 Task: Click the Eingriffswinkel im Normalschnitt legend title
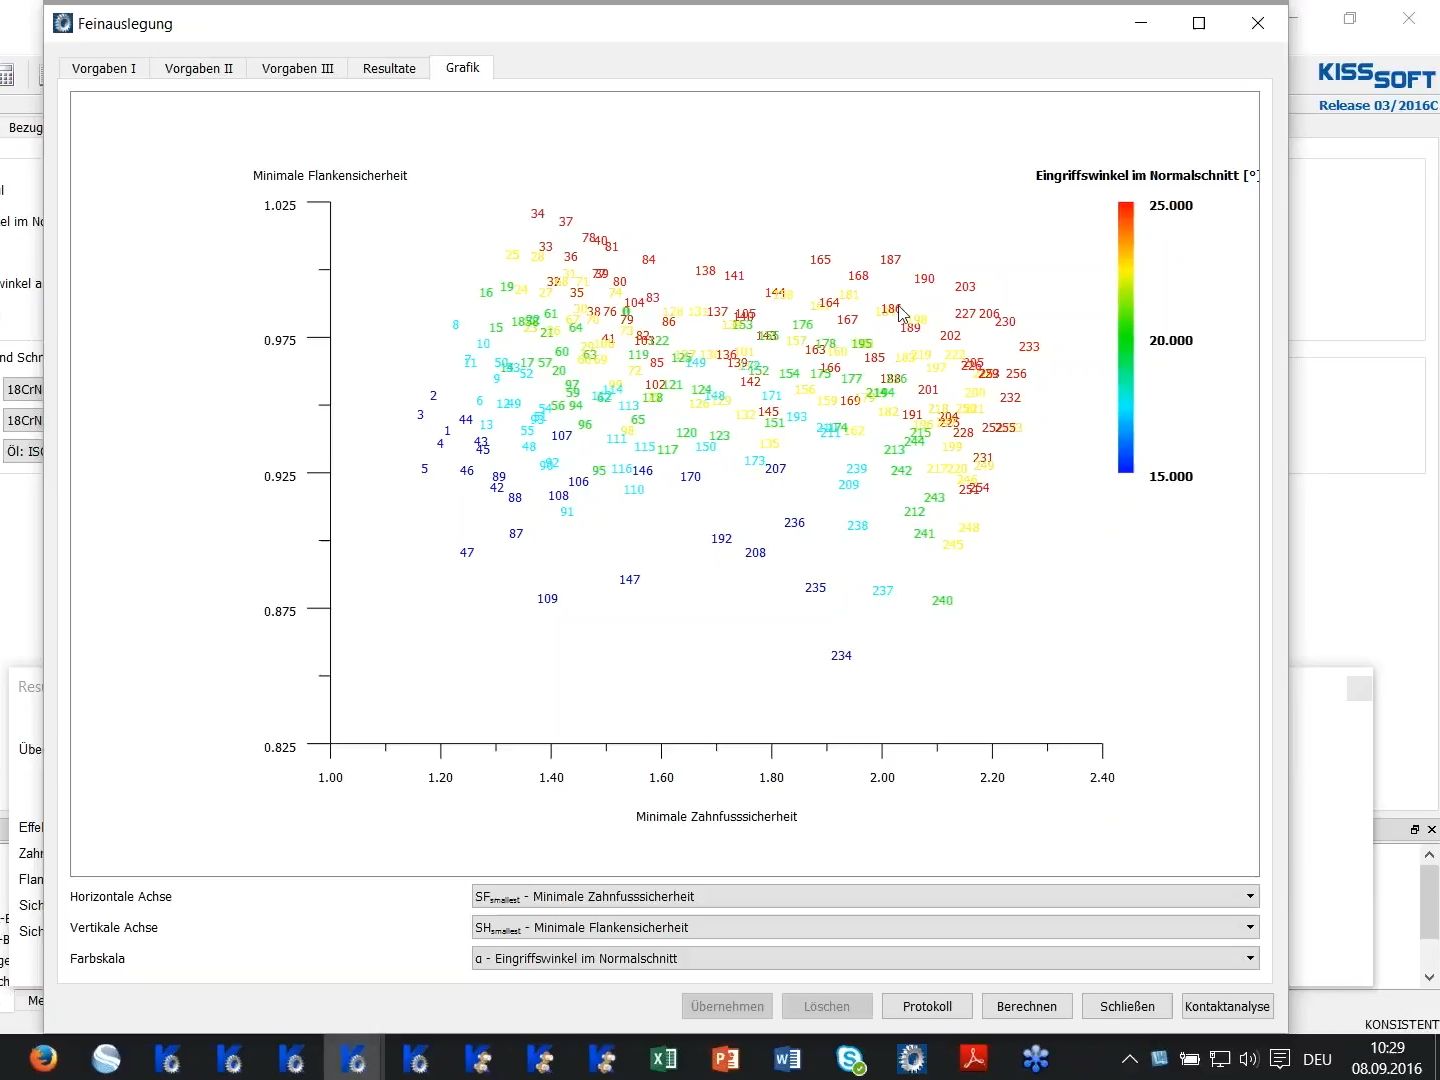[1147, 176]
